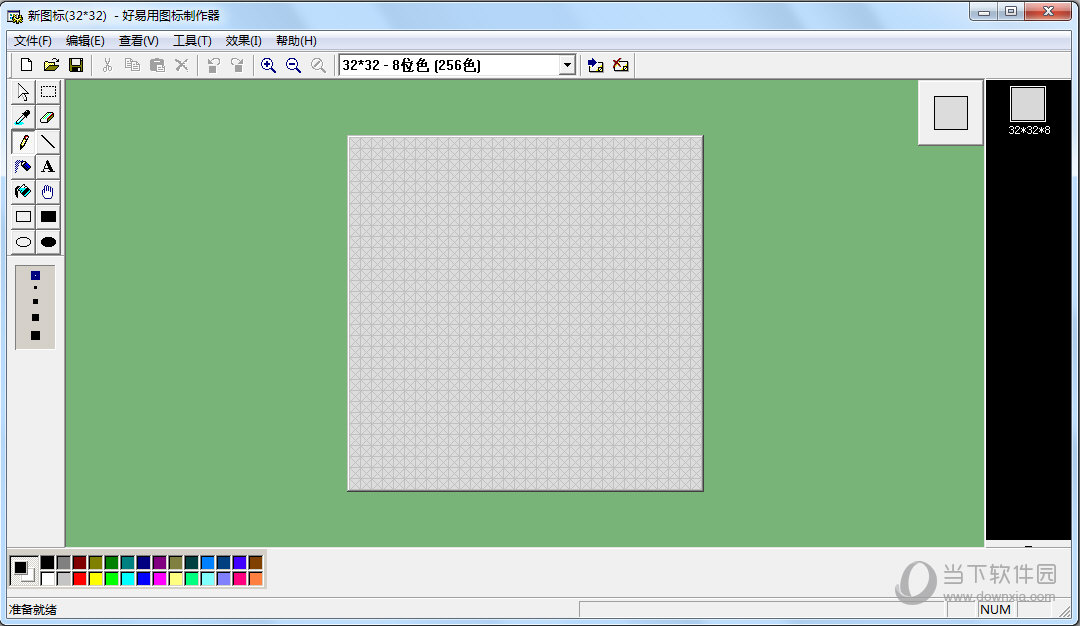Open the 帮助(H) menu

pos(296,41)
